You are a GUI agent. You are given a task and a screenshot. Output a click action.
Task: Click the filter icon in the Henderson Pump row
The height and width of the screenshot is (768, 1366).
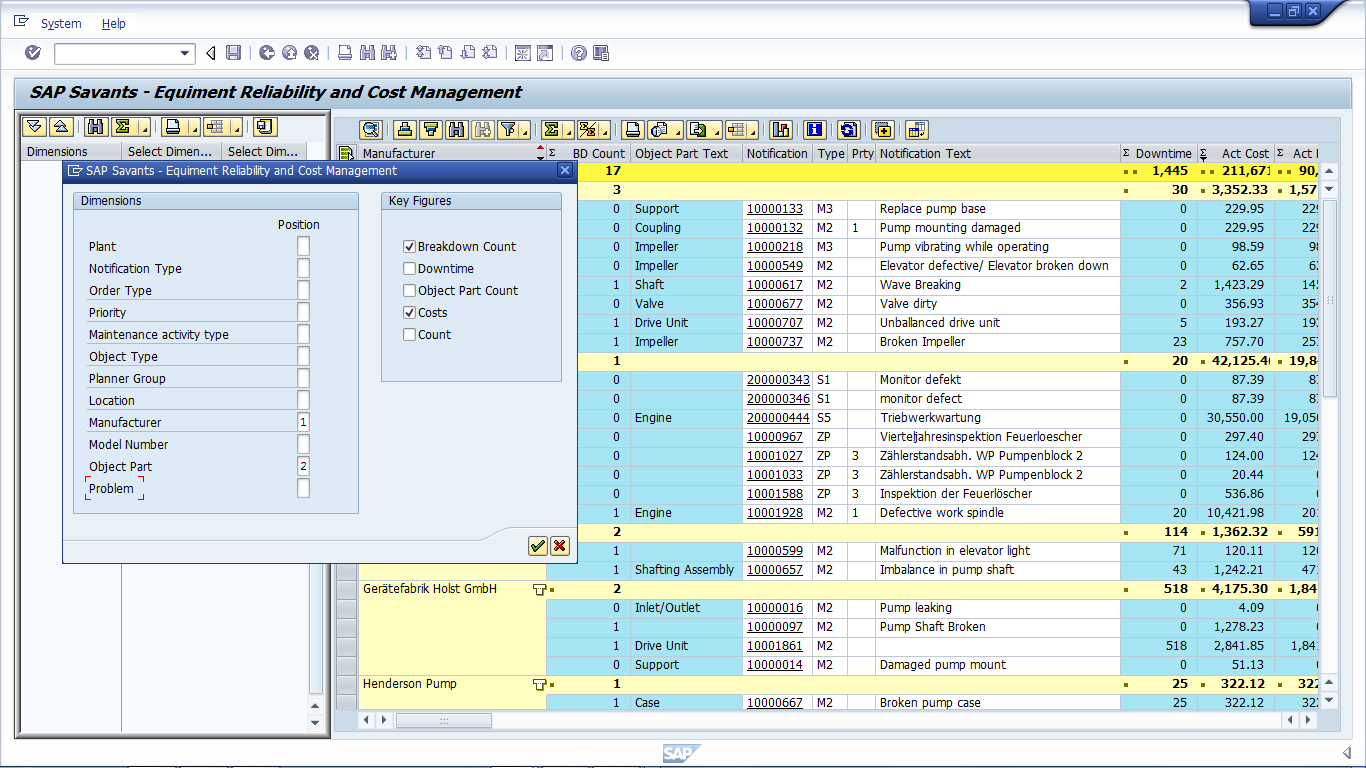coord(539,684)
